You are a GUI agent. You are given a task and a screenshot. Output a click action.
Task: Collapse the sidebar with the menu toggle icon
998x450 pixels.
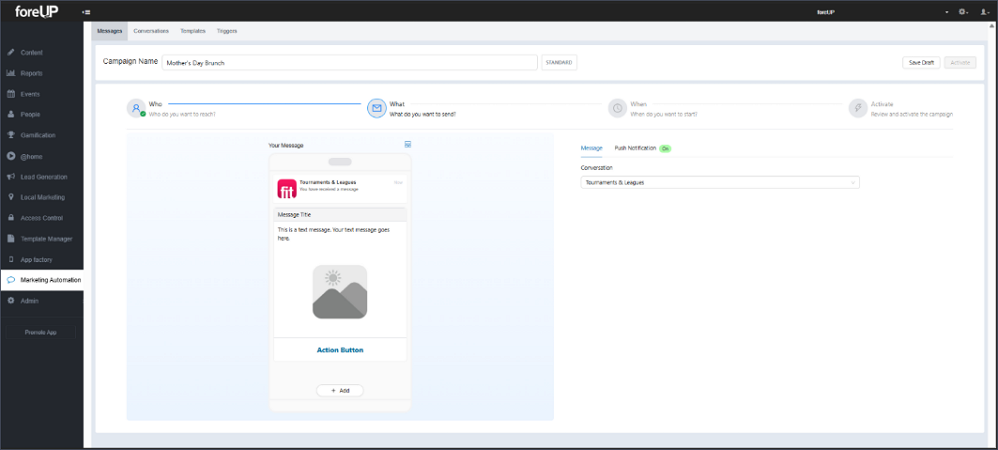tap(86, 12)
